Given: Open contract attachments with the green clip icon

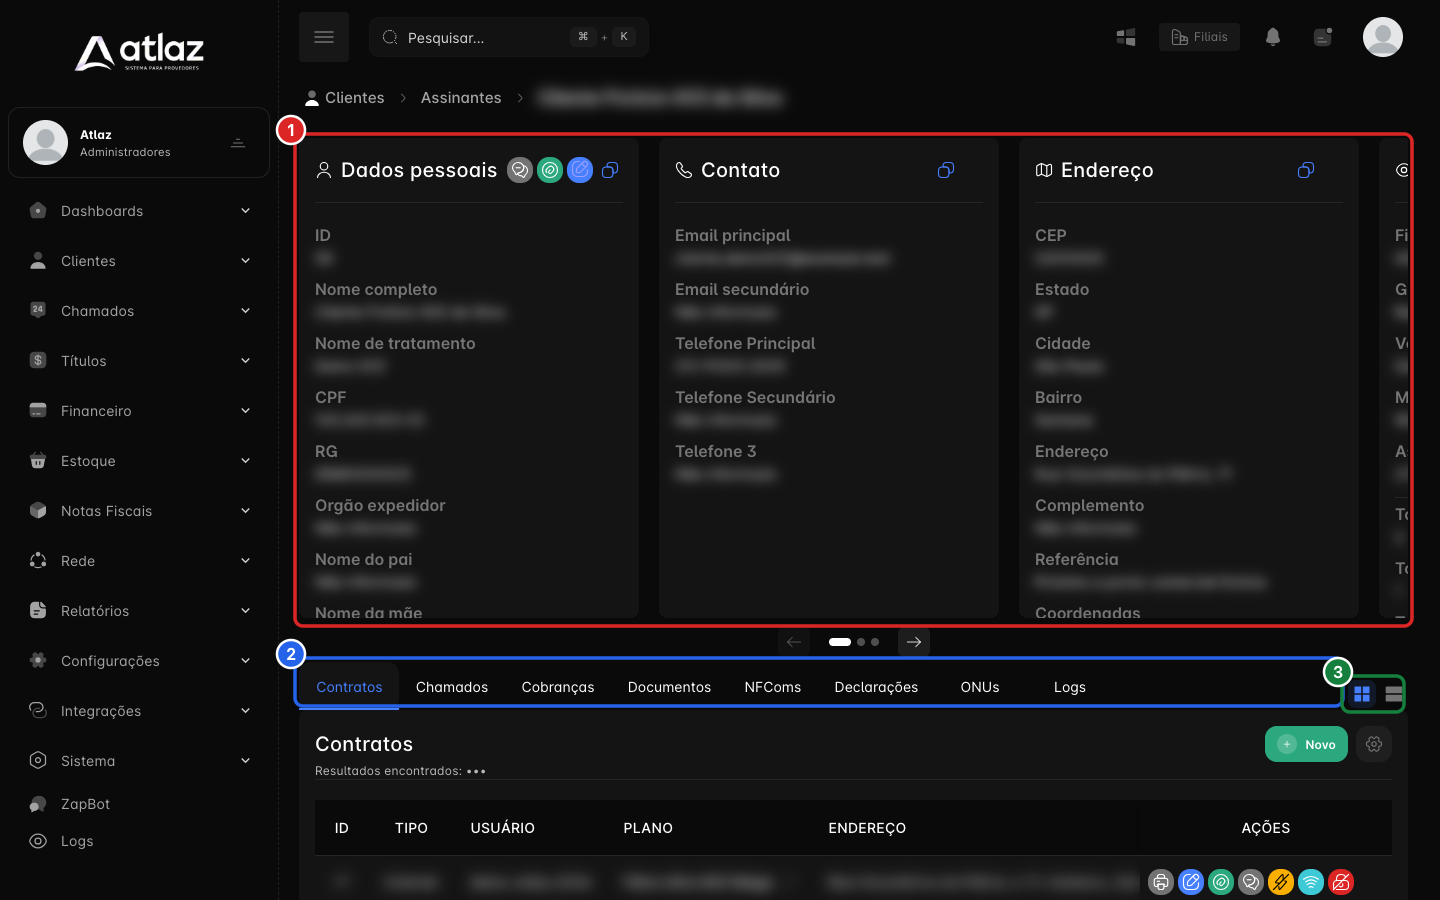Looking at the screenshot, I should [x=1221, y=882].
